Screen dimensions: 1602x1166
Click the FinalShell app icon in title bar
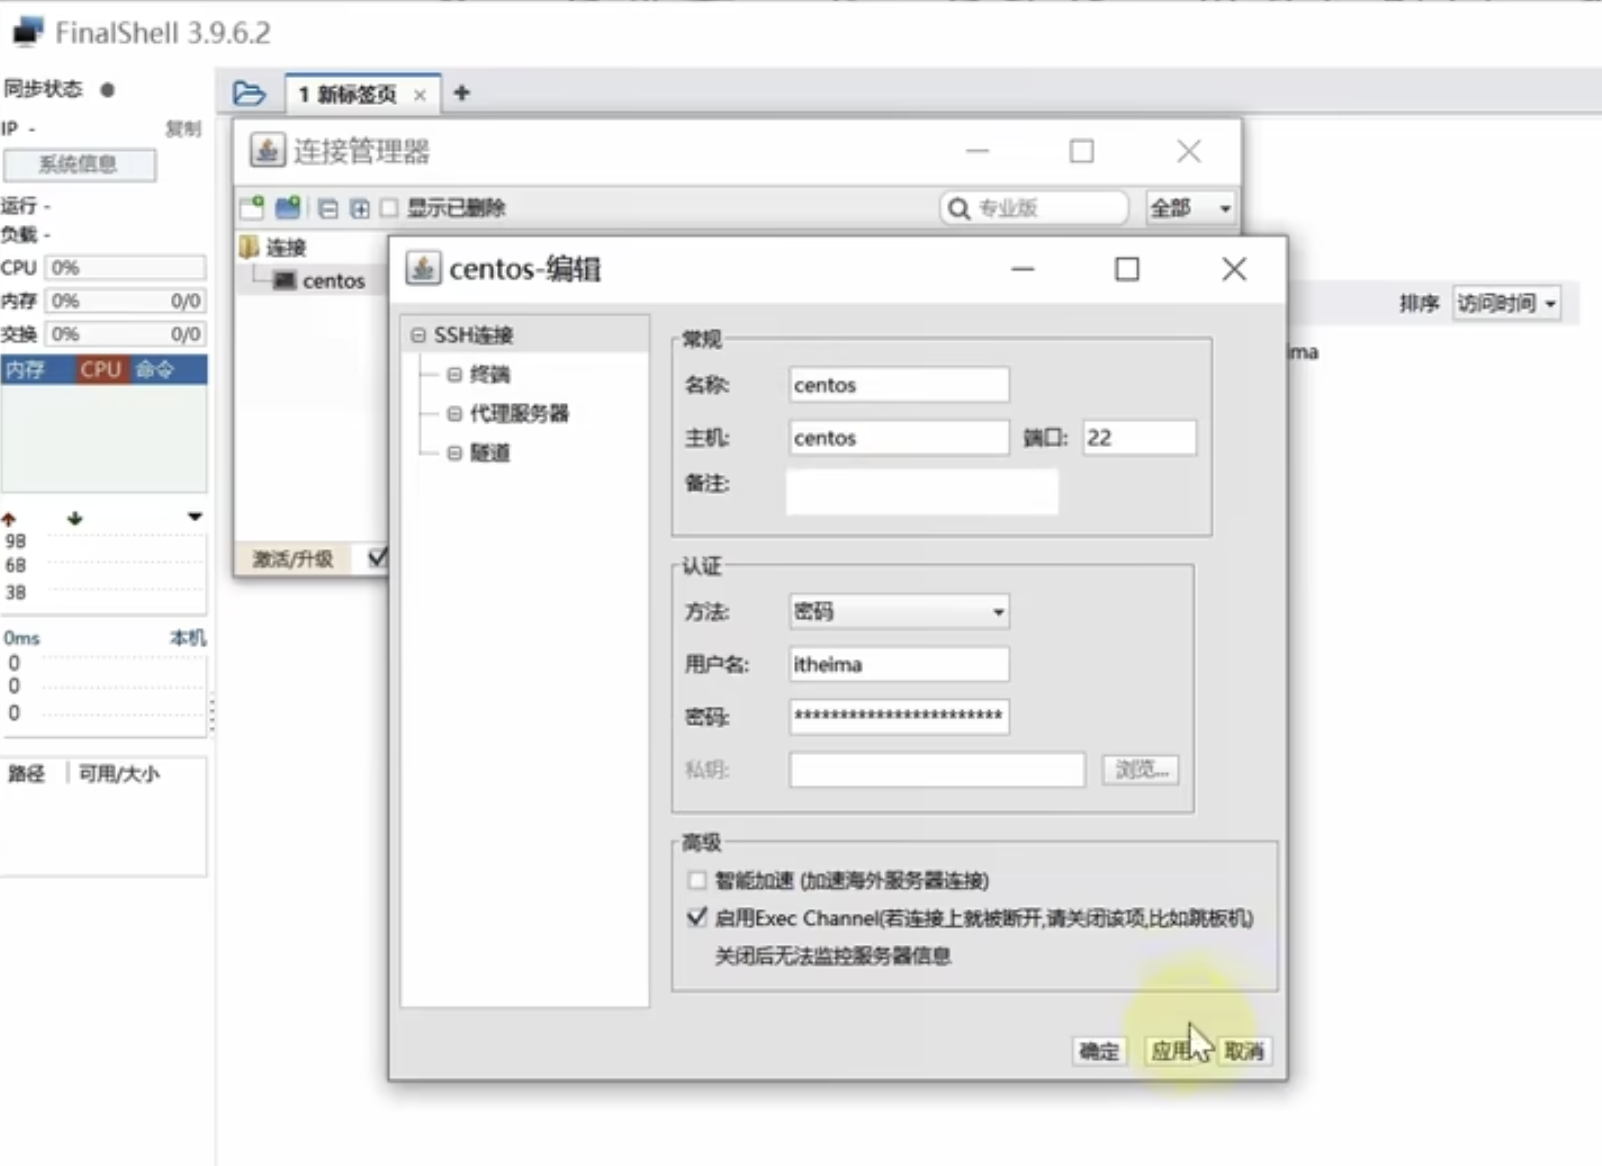pyautogui.click(x=27, y=32)
